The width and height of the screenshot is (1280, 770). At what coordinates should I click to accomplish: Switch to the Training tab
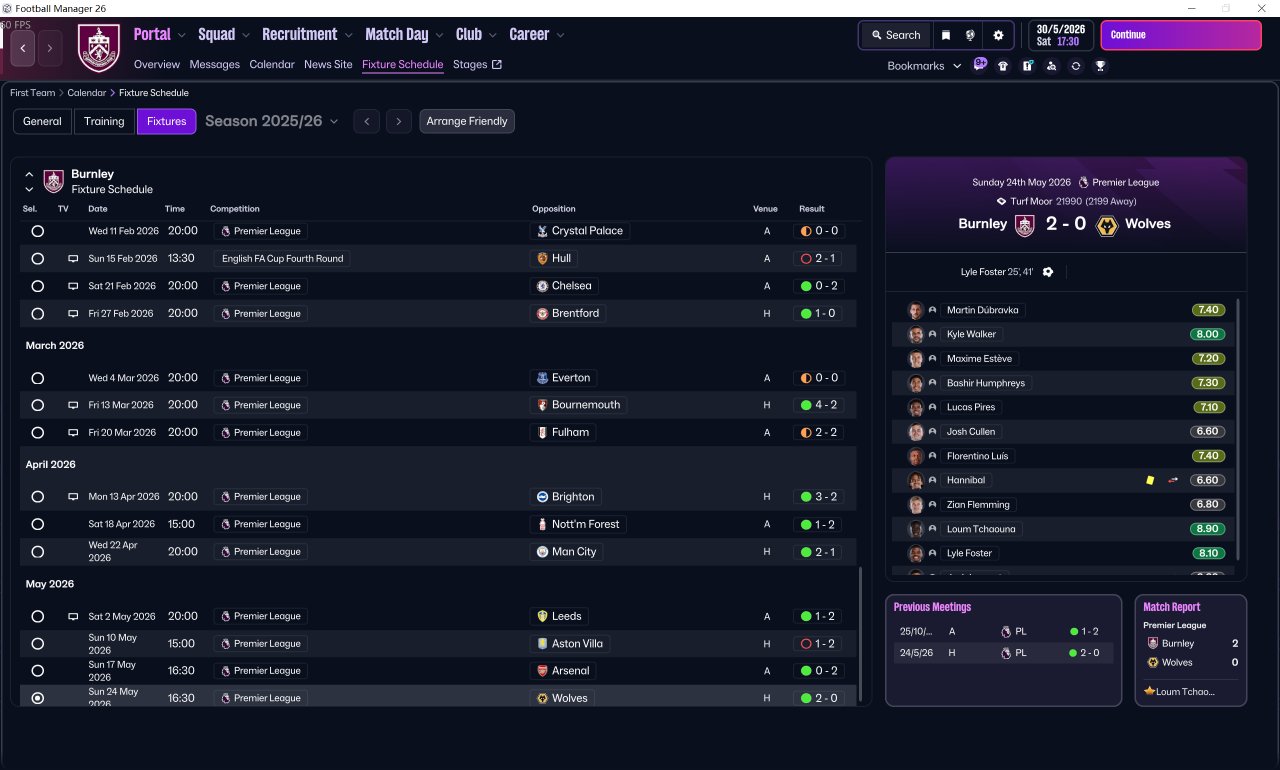click(104, 121)
